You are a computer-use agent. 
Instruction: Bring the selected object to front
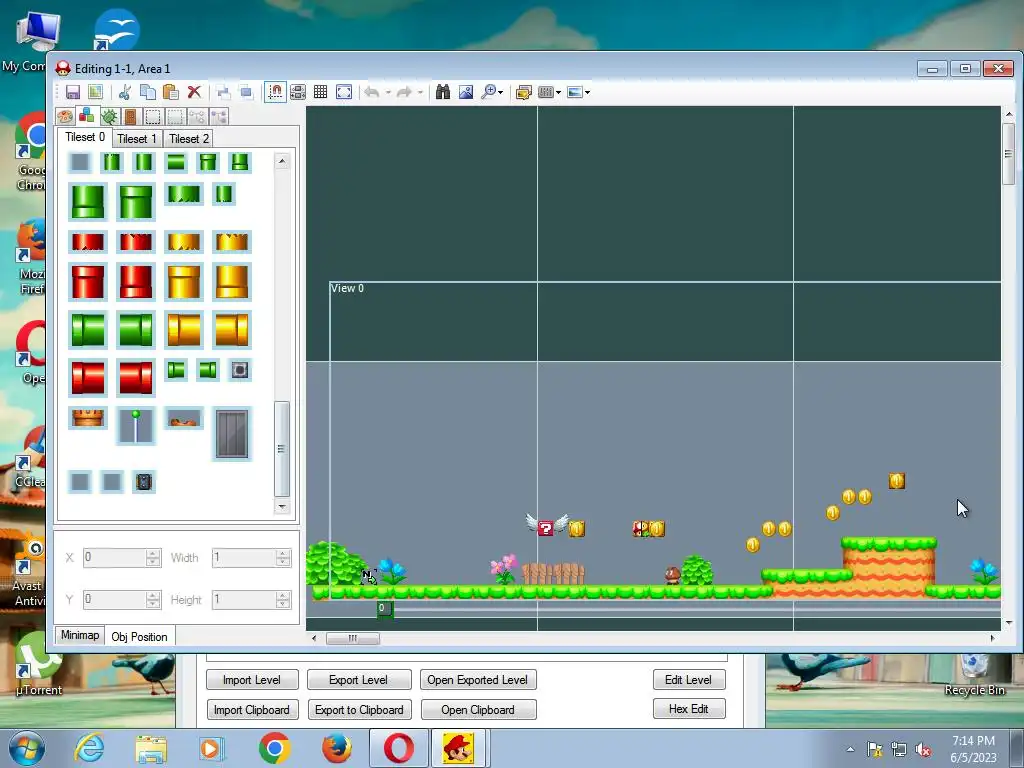(x=223, y=92)
